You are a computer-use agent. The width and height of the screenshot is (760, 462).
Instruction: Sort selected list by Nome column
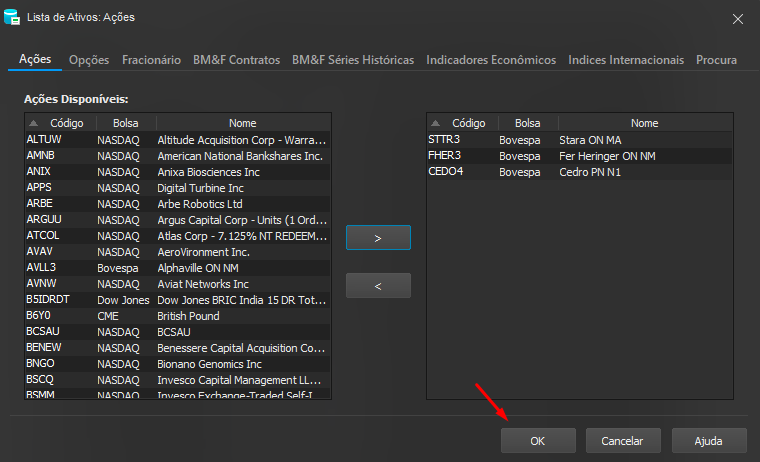tap(645, 123)
